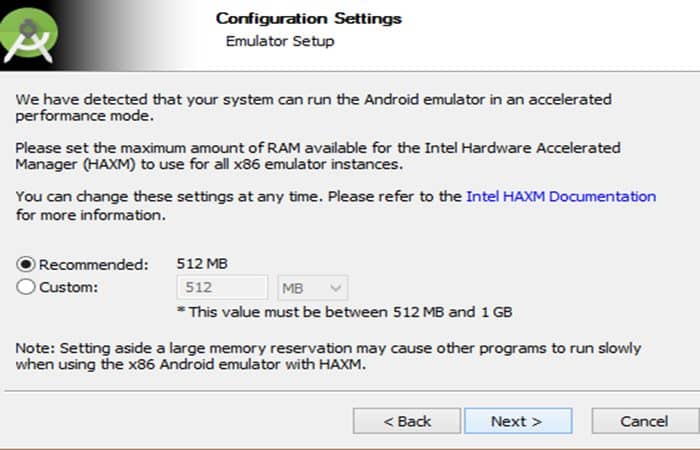Click the 'We have detected that your system' paragraph
Viewport: 700px width, 450px height.
coord(313,107)
